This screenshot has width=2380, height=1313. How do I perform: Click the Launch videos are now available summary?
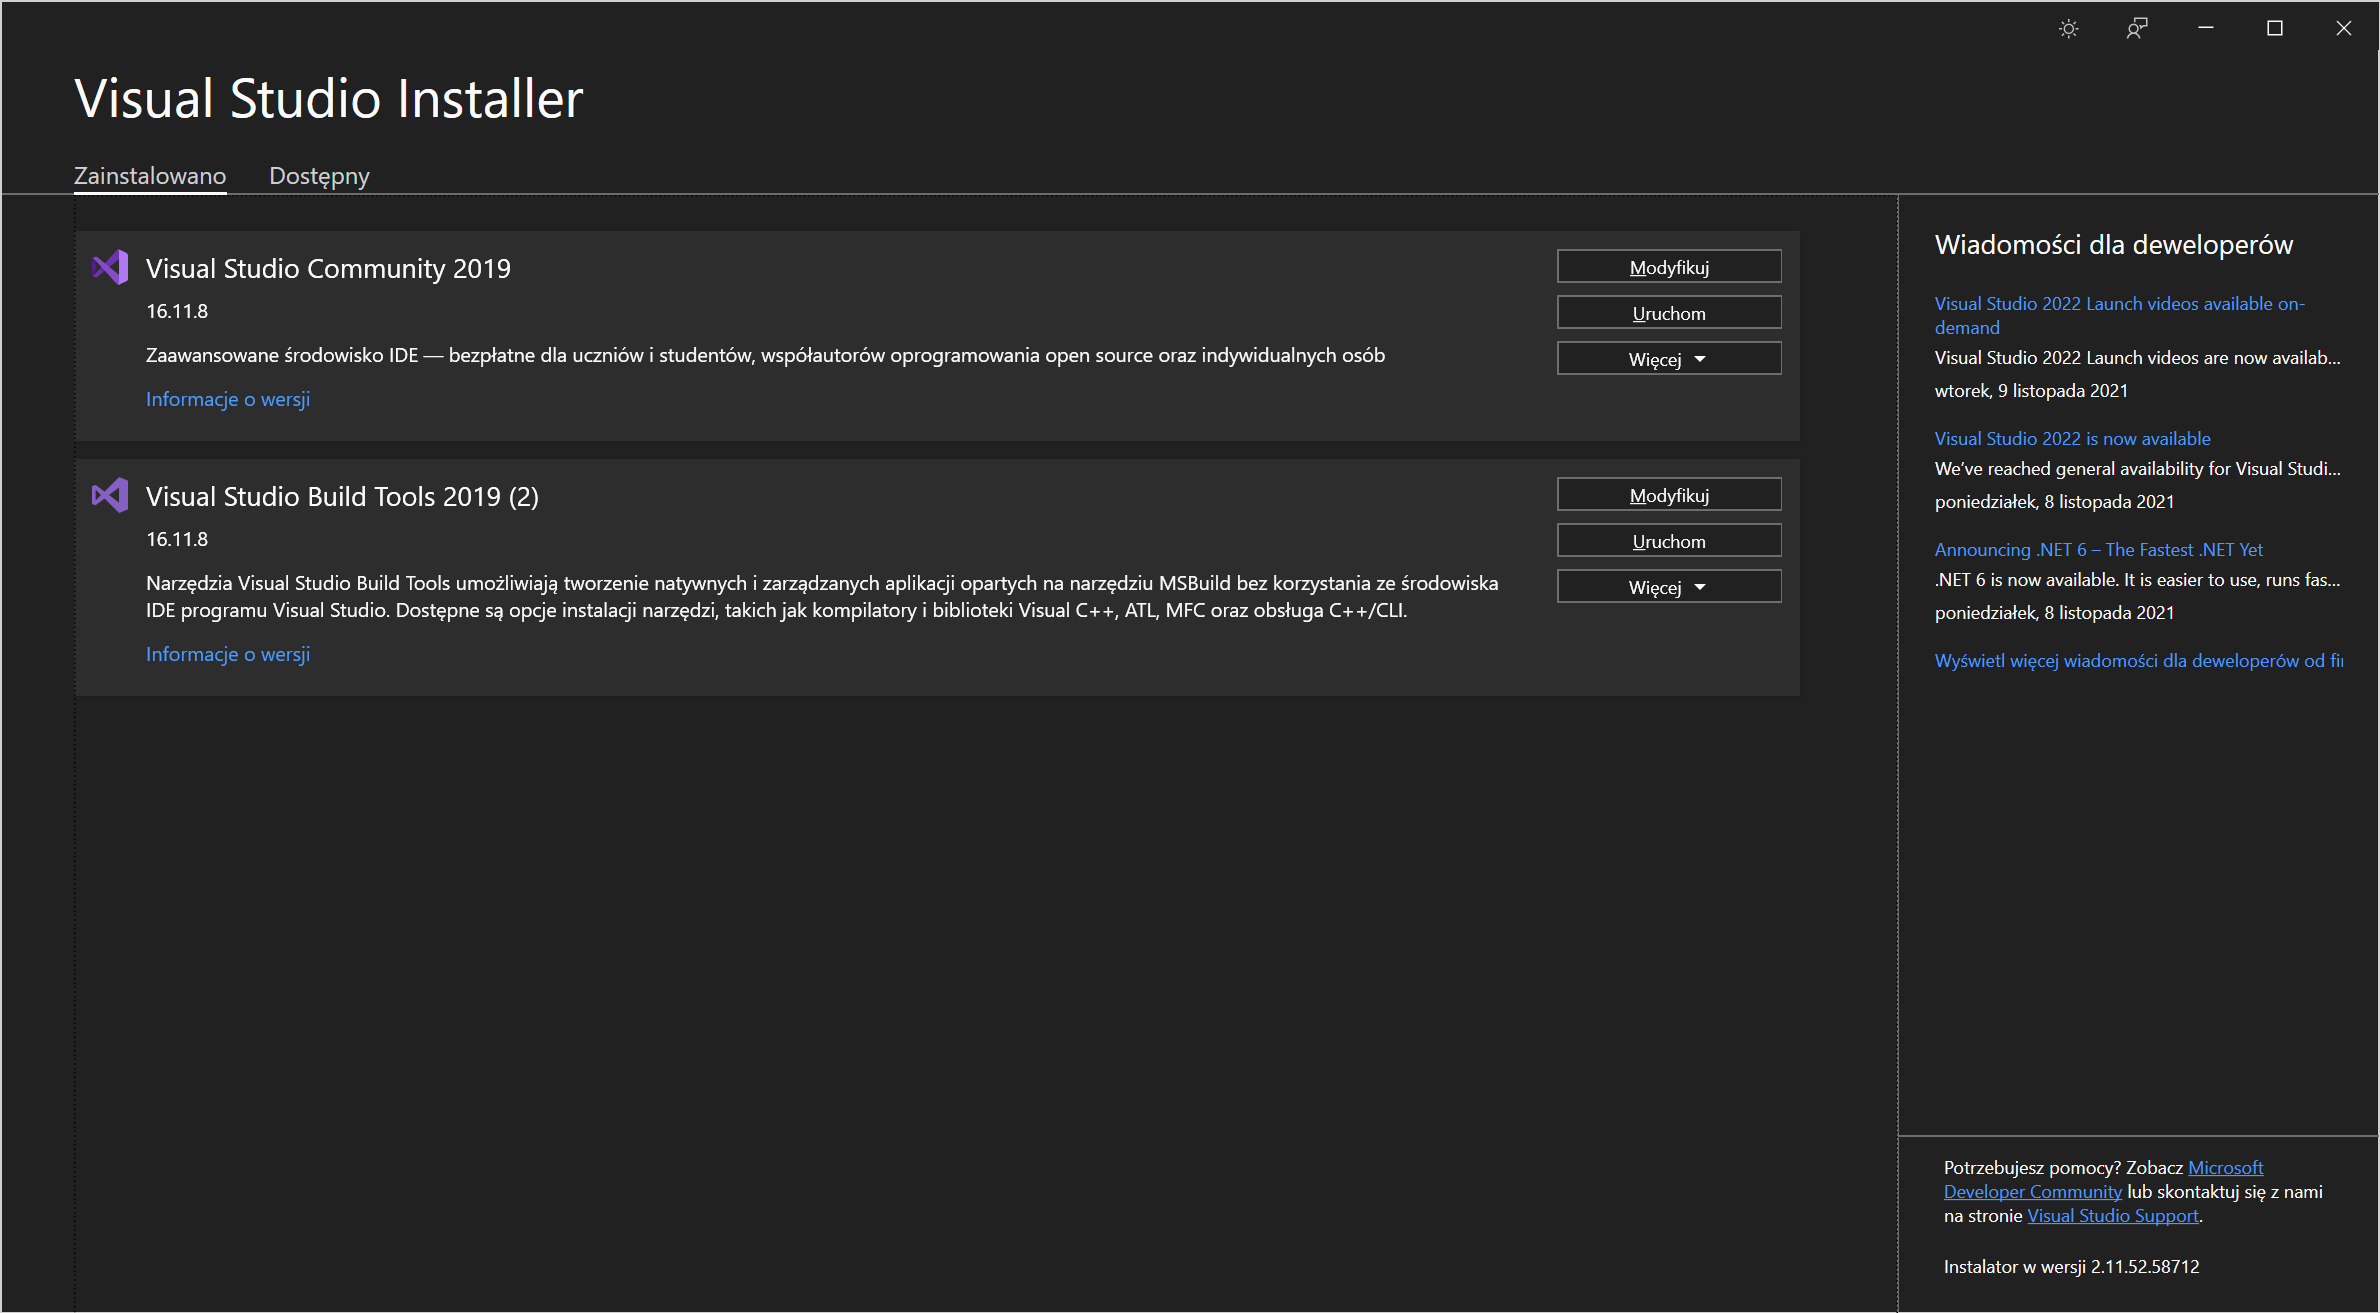[2137, 357]
